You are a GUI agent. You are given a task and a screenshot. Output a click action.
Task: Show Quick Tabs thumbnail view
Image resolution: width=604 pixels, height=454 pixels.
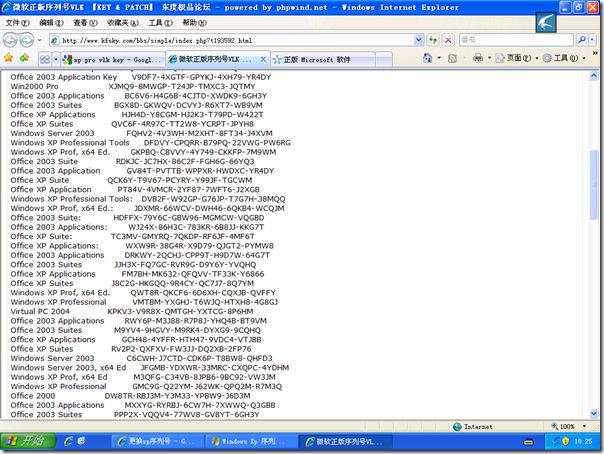click(x=45, y=59)
